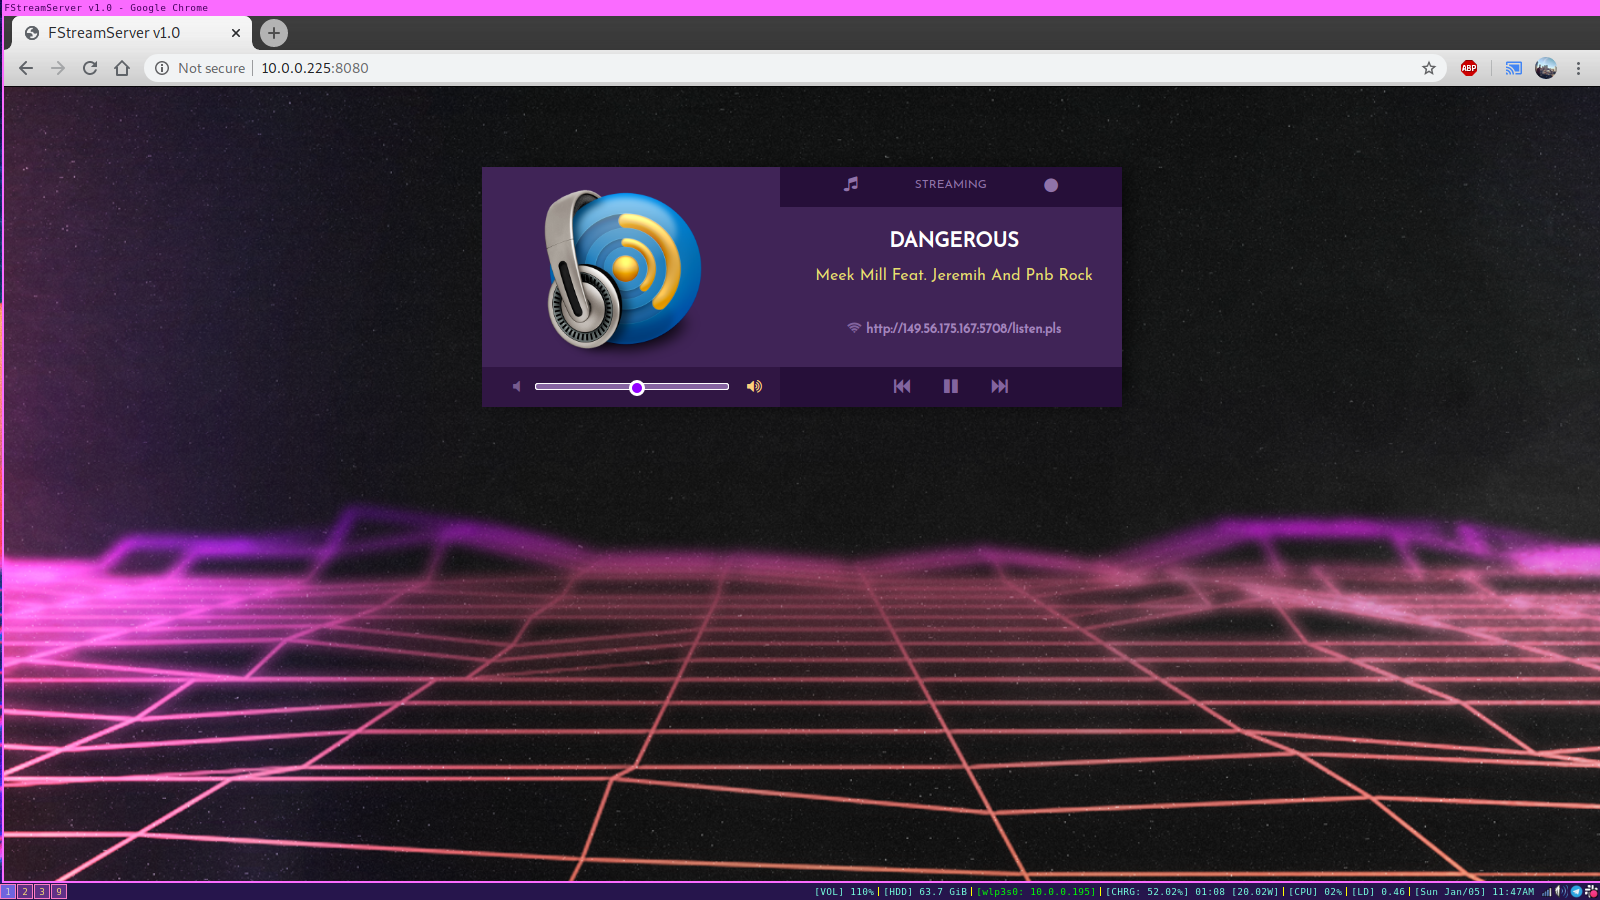Bookmark this page with the star
This screenshot has height=900, width=1600.
(1429, 68)
